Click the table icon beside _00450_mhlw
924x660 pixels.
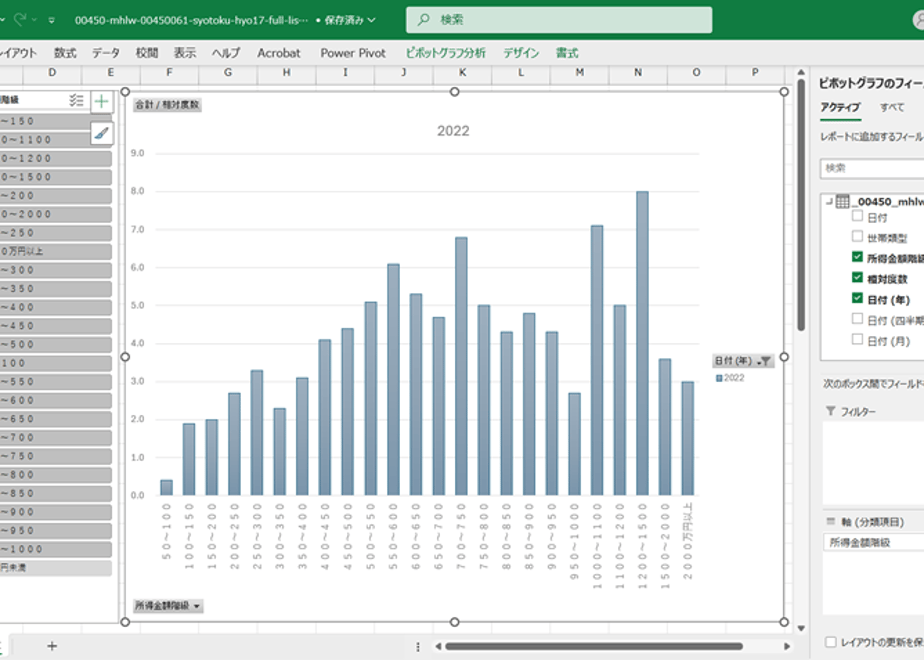843,202
